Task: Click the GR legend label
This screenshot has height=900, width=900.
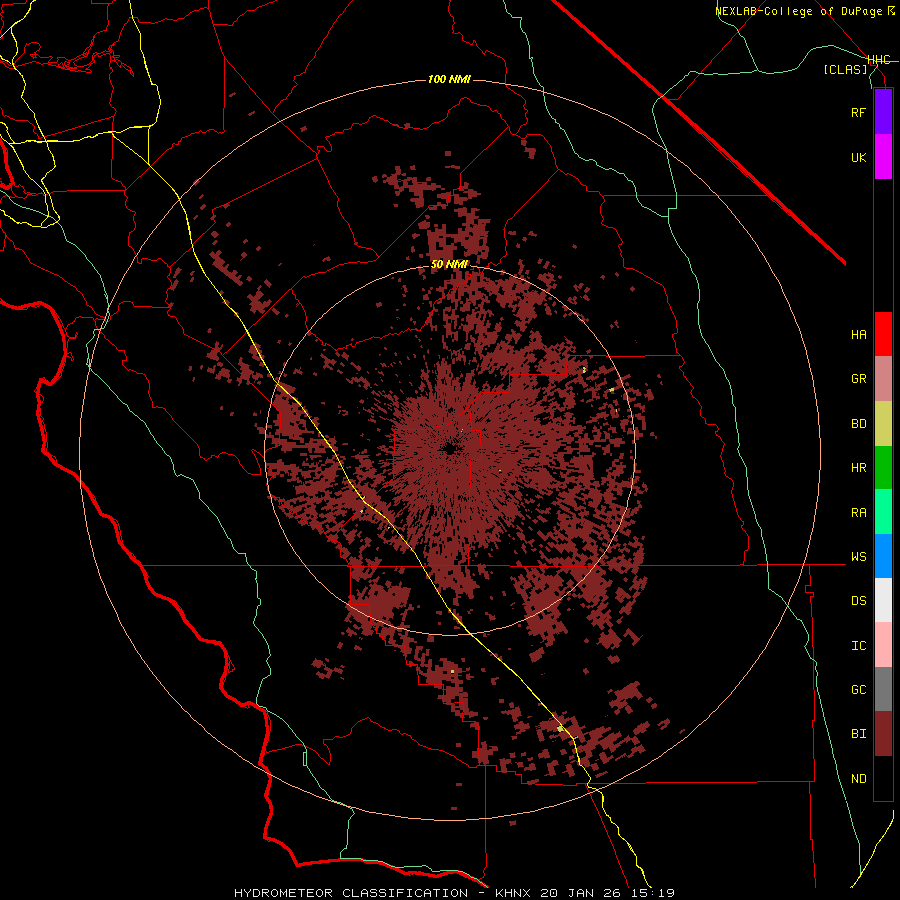Action: [x=858, y=379]
